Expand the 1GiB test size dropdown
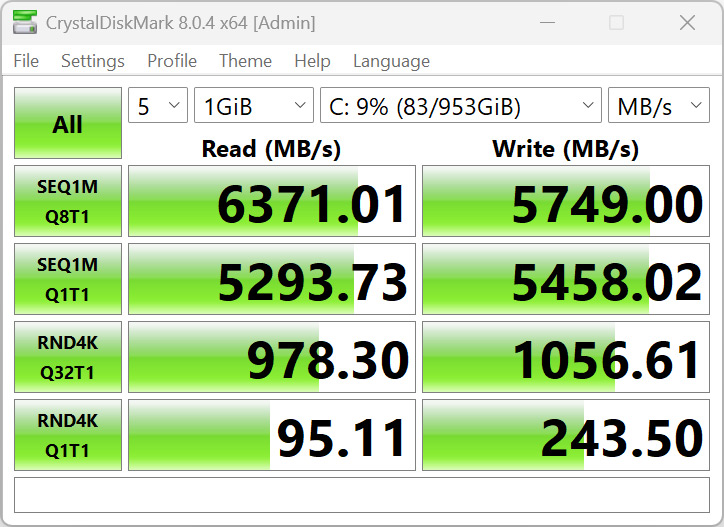This screenshot has height=527, width=724. click(254, 106)
